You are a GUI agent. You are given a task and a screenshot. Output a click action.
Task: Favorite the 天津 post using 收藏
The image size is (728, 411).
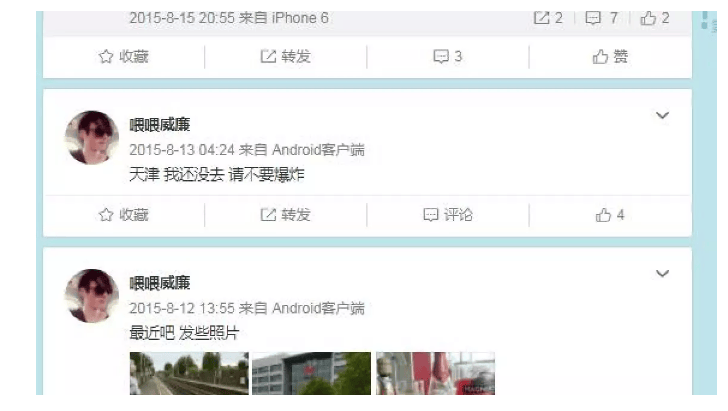coord(124,215)
